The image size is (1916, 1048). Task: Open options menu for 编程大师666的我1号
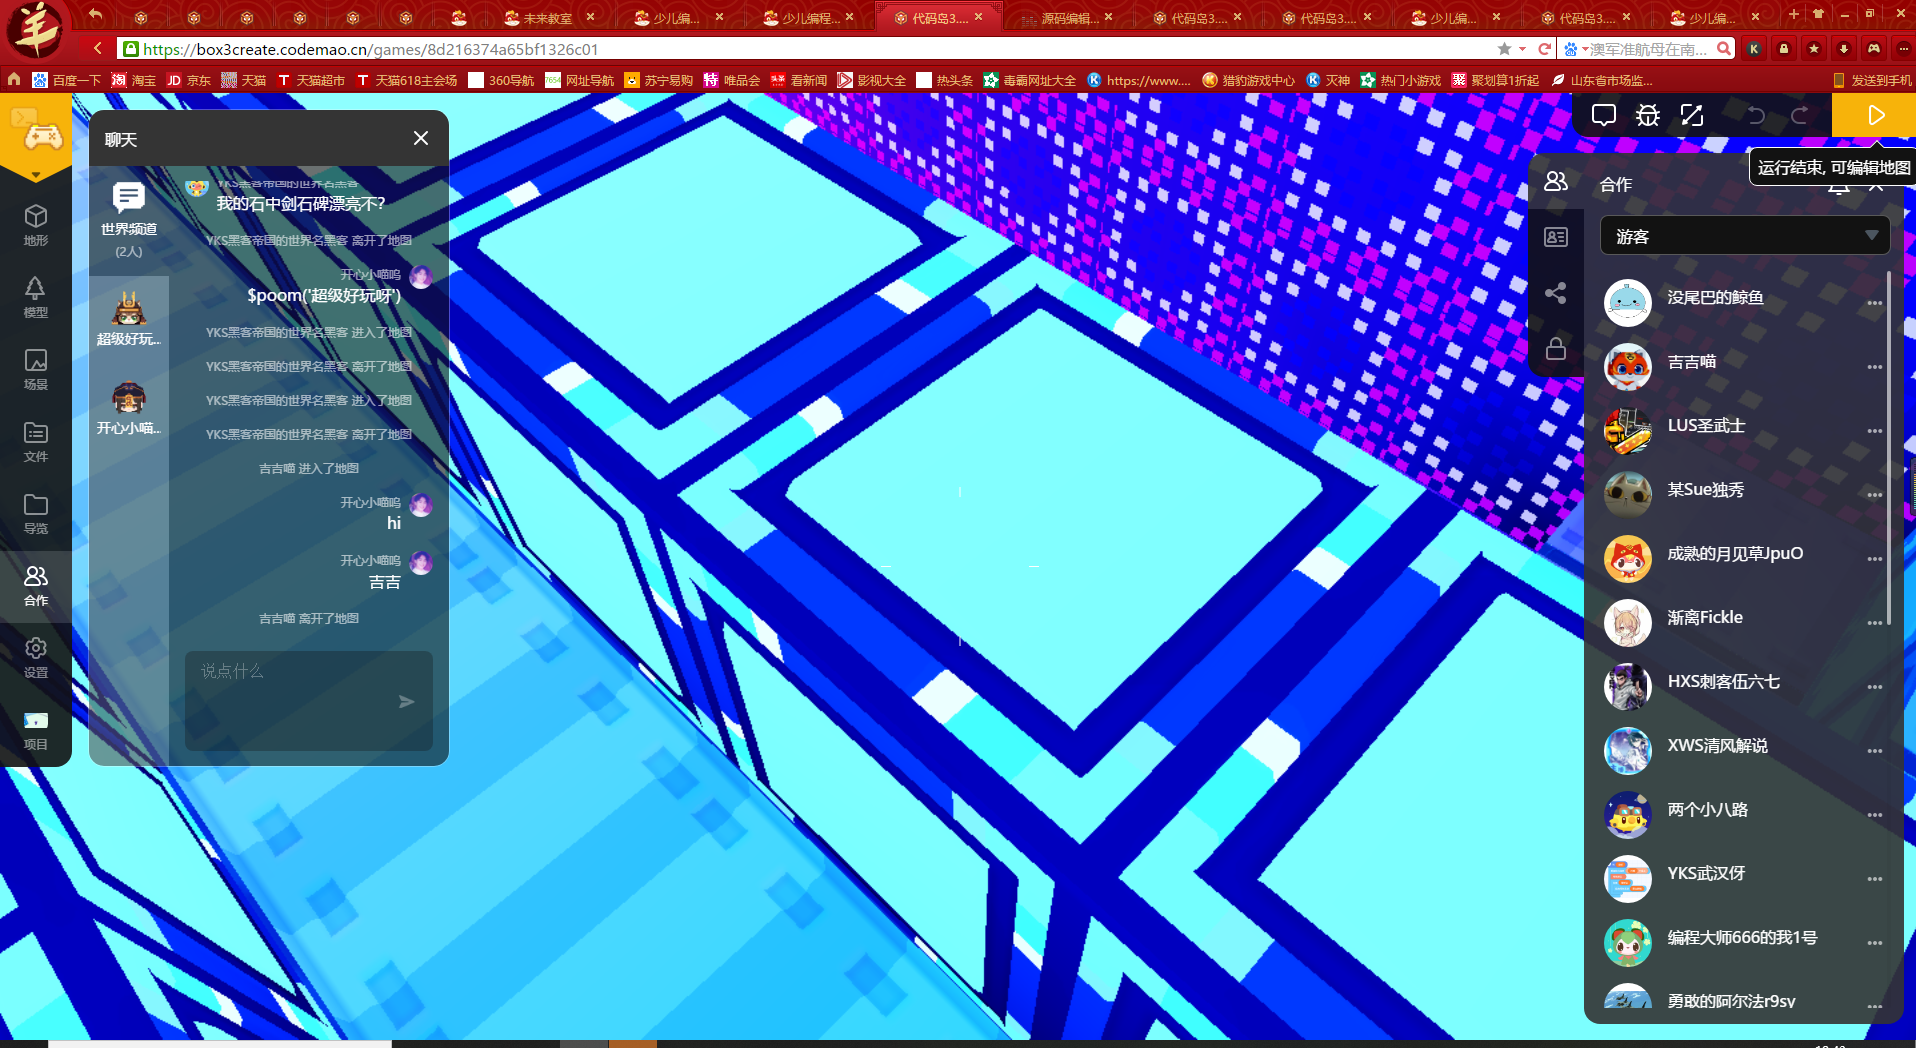[1874, 943]
